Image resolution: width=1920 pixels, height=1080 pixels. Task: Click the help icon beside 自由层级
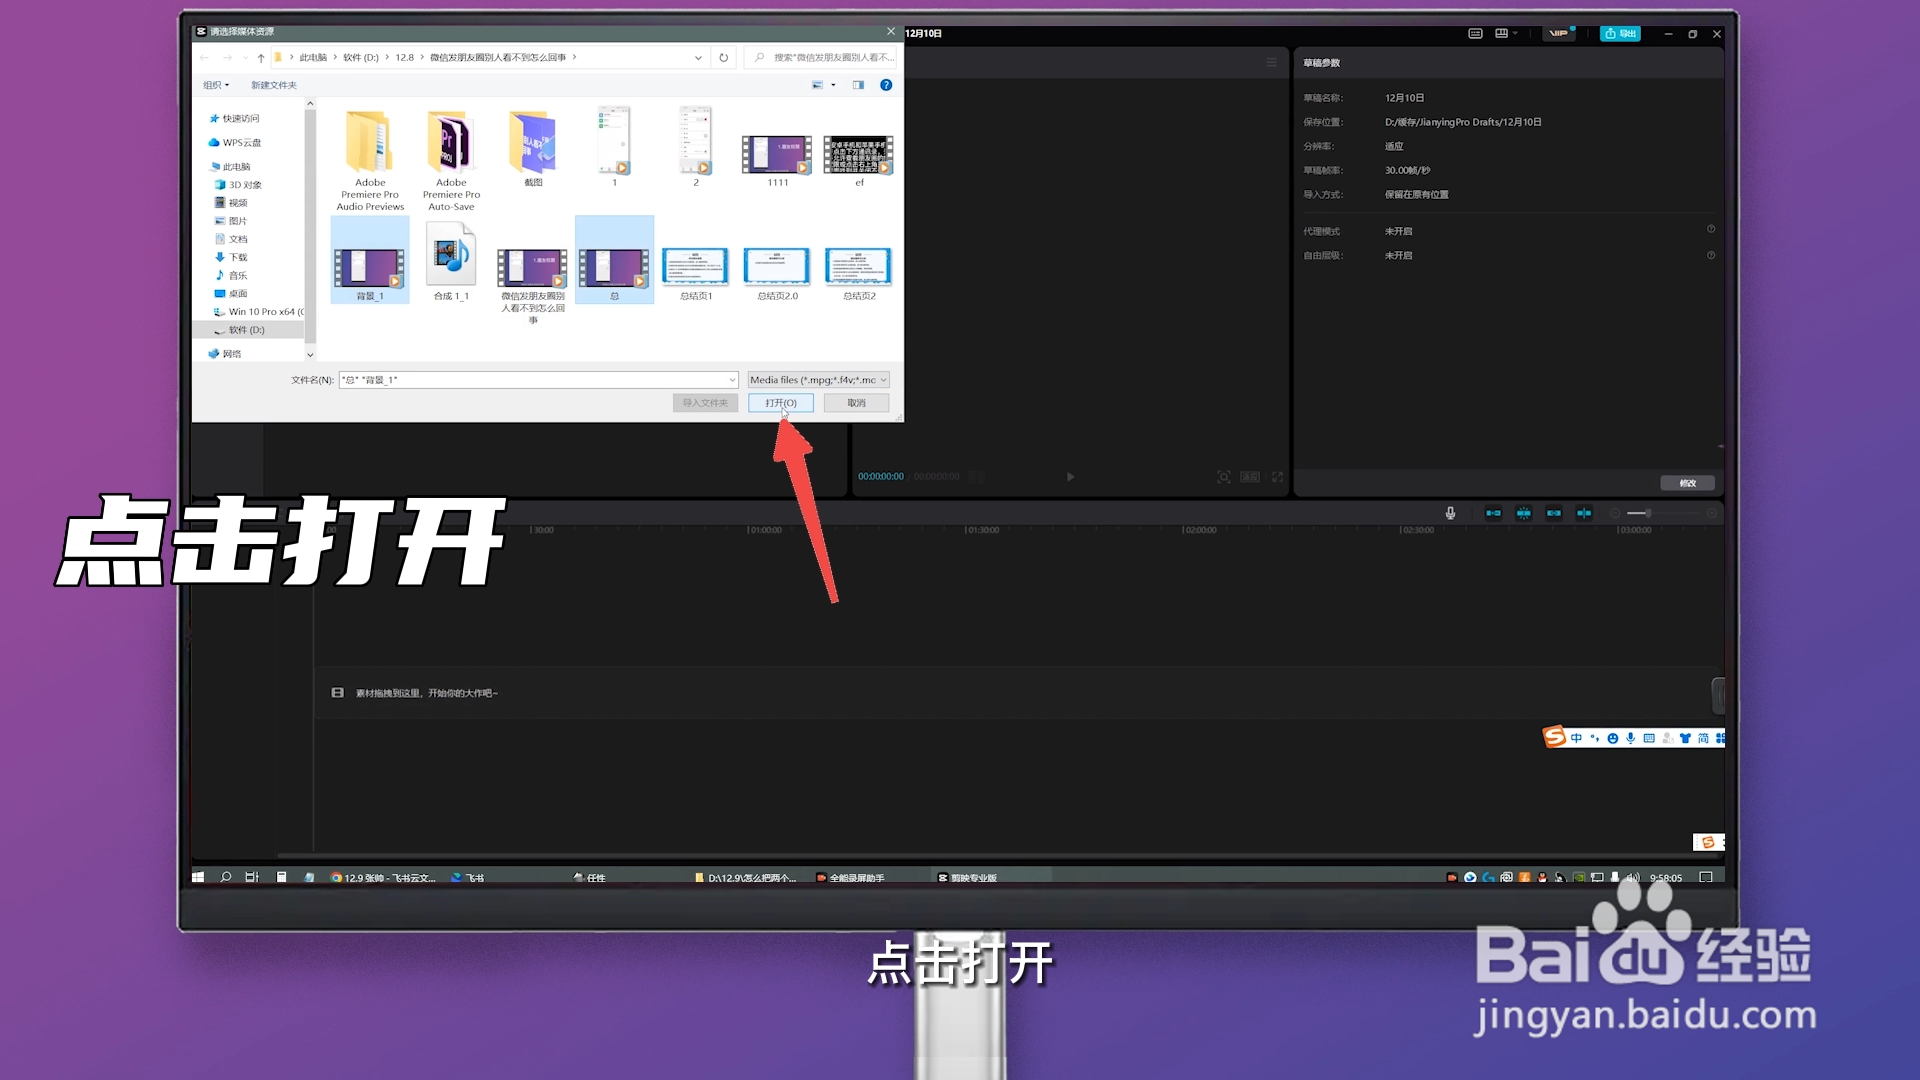coord(1711,255)
